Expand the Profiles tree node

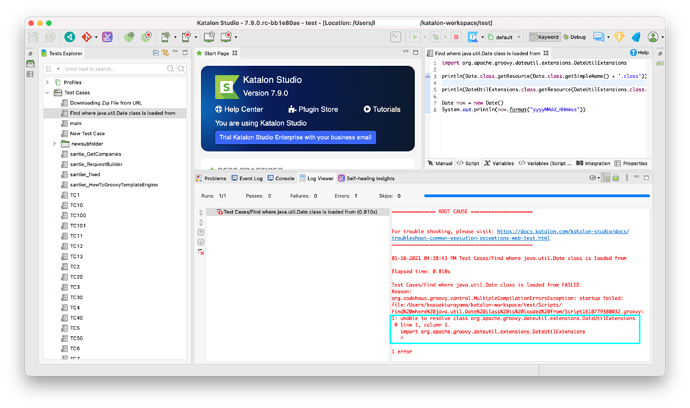tap(48, 82)
